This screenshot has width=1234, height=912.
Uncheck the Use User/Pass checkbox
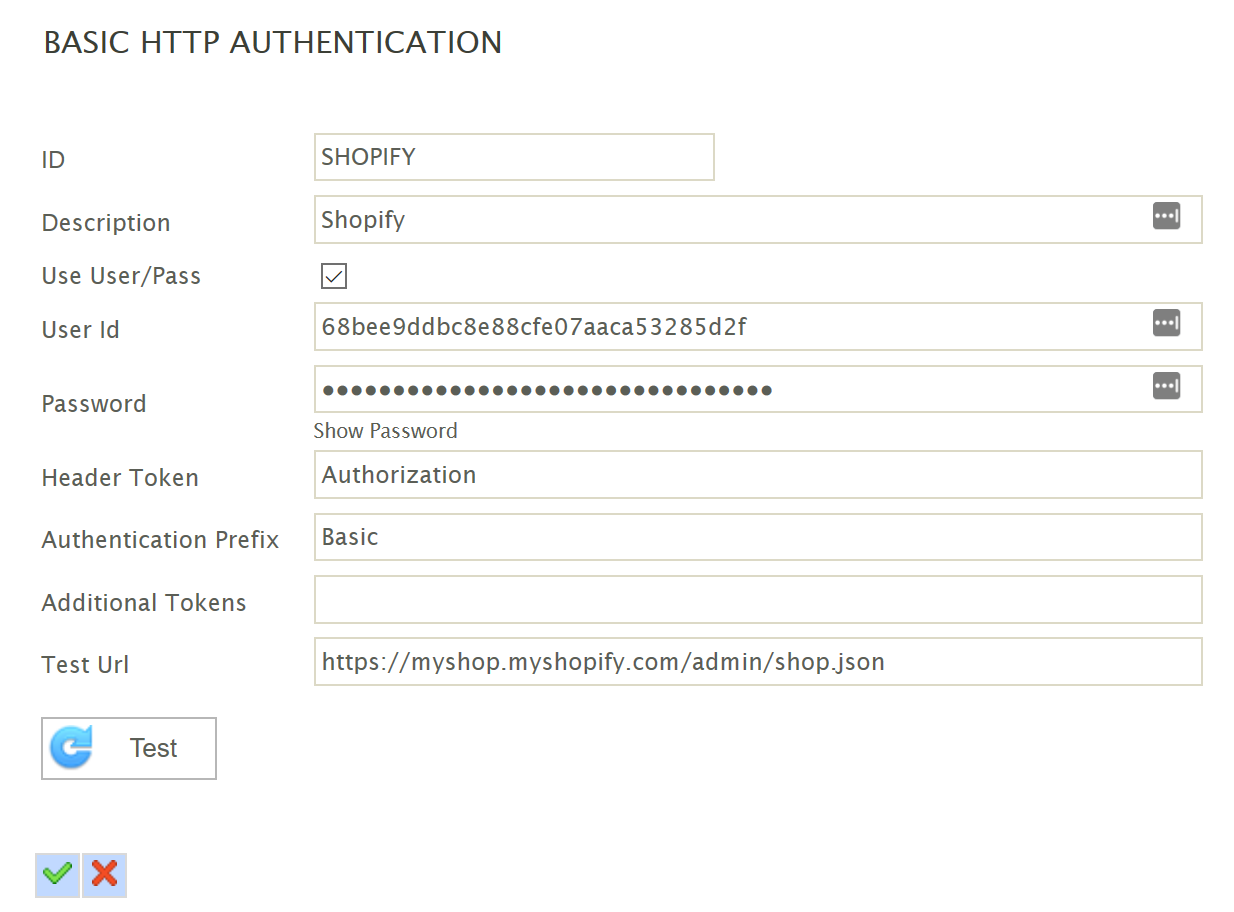[334, 277]
